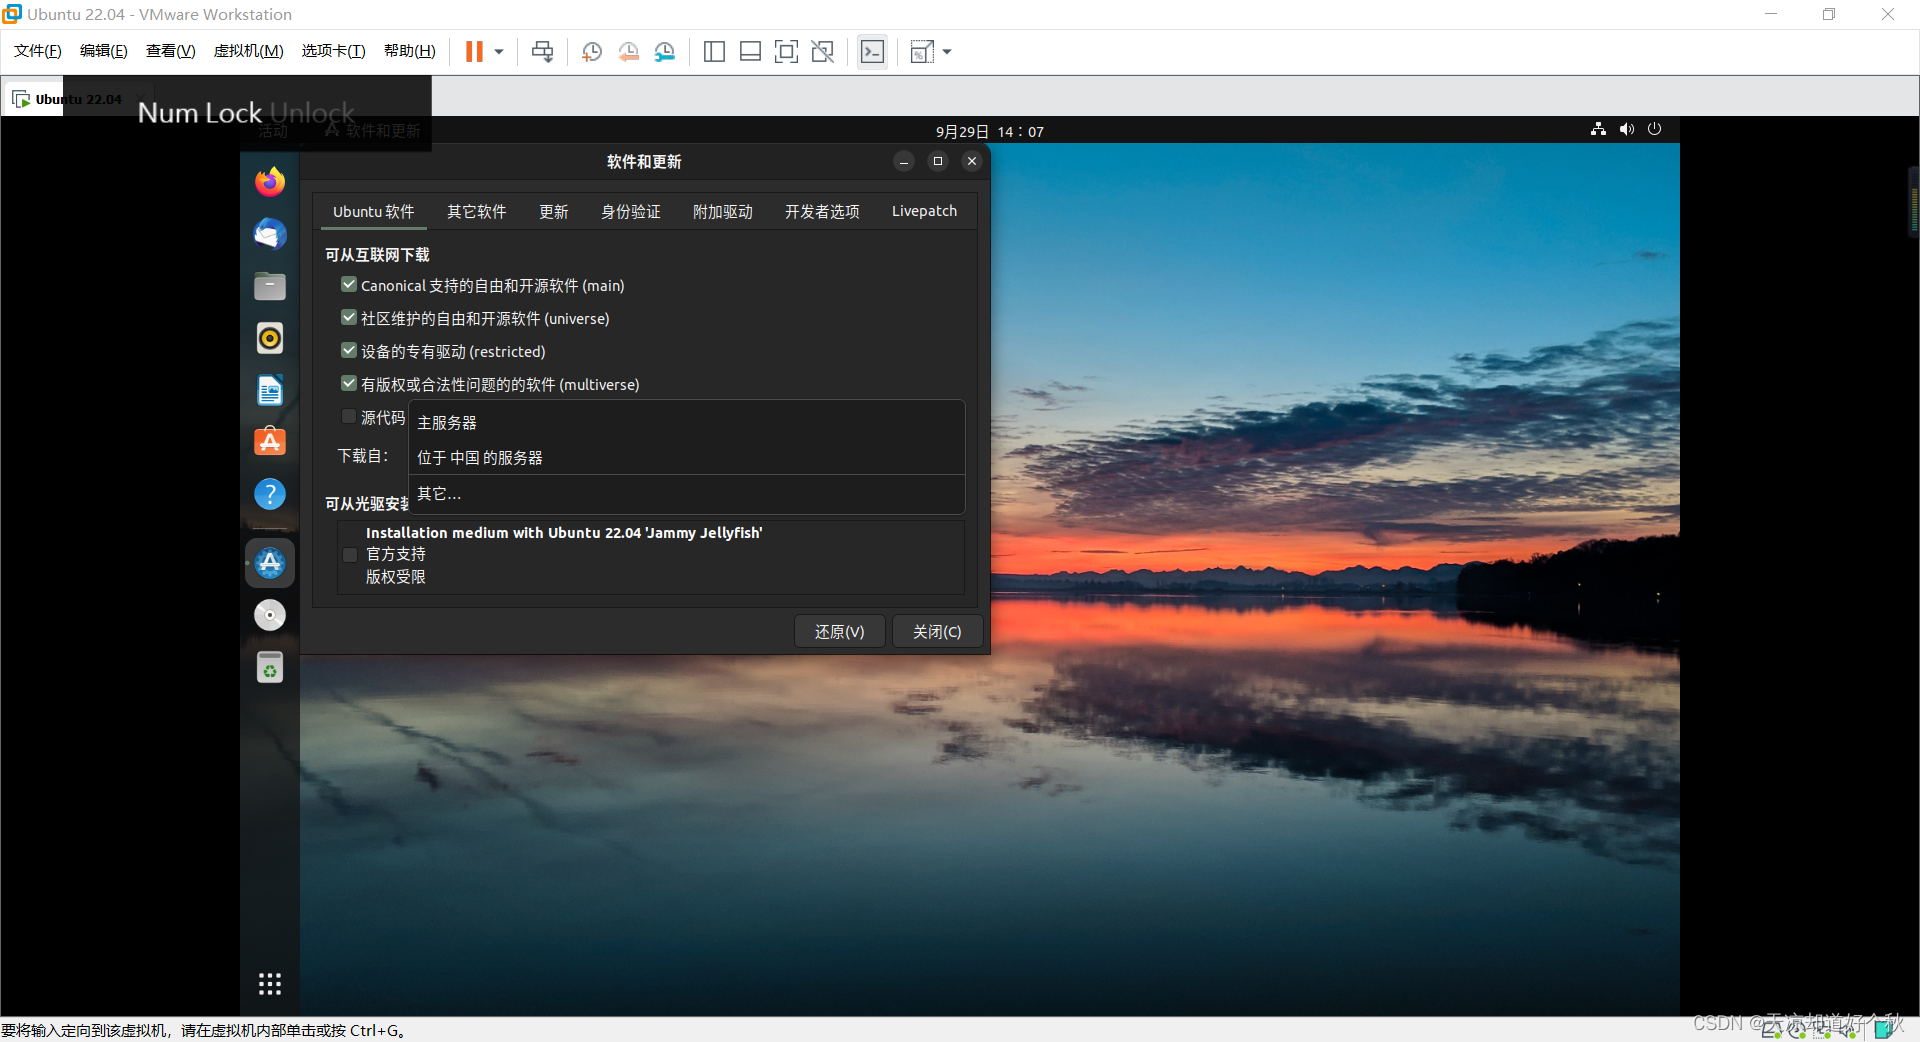This screenshot has height=1042, width=1920.
Task: Enable the source code (源代码) checkbox
Action: click(349, 417)
